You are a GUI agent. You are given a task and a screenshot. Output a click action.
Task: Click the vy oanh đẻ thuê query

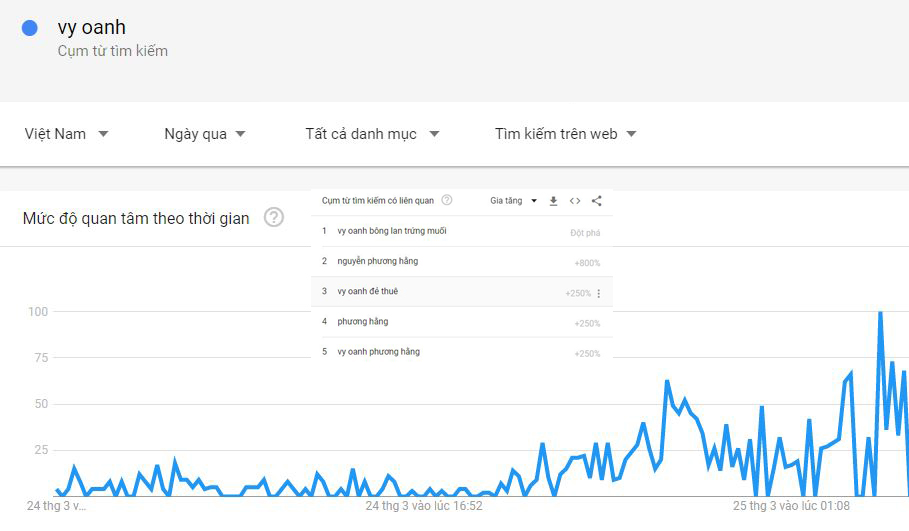coord(367,291)
